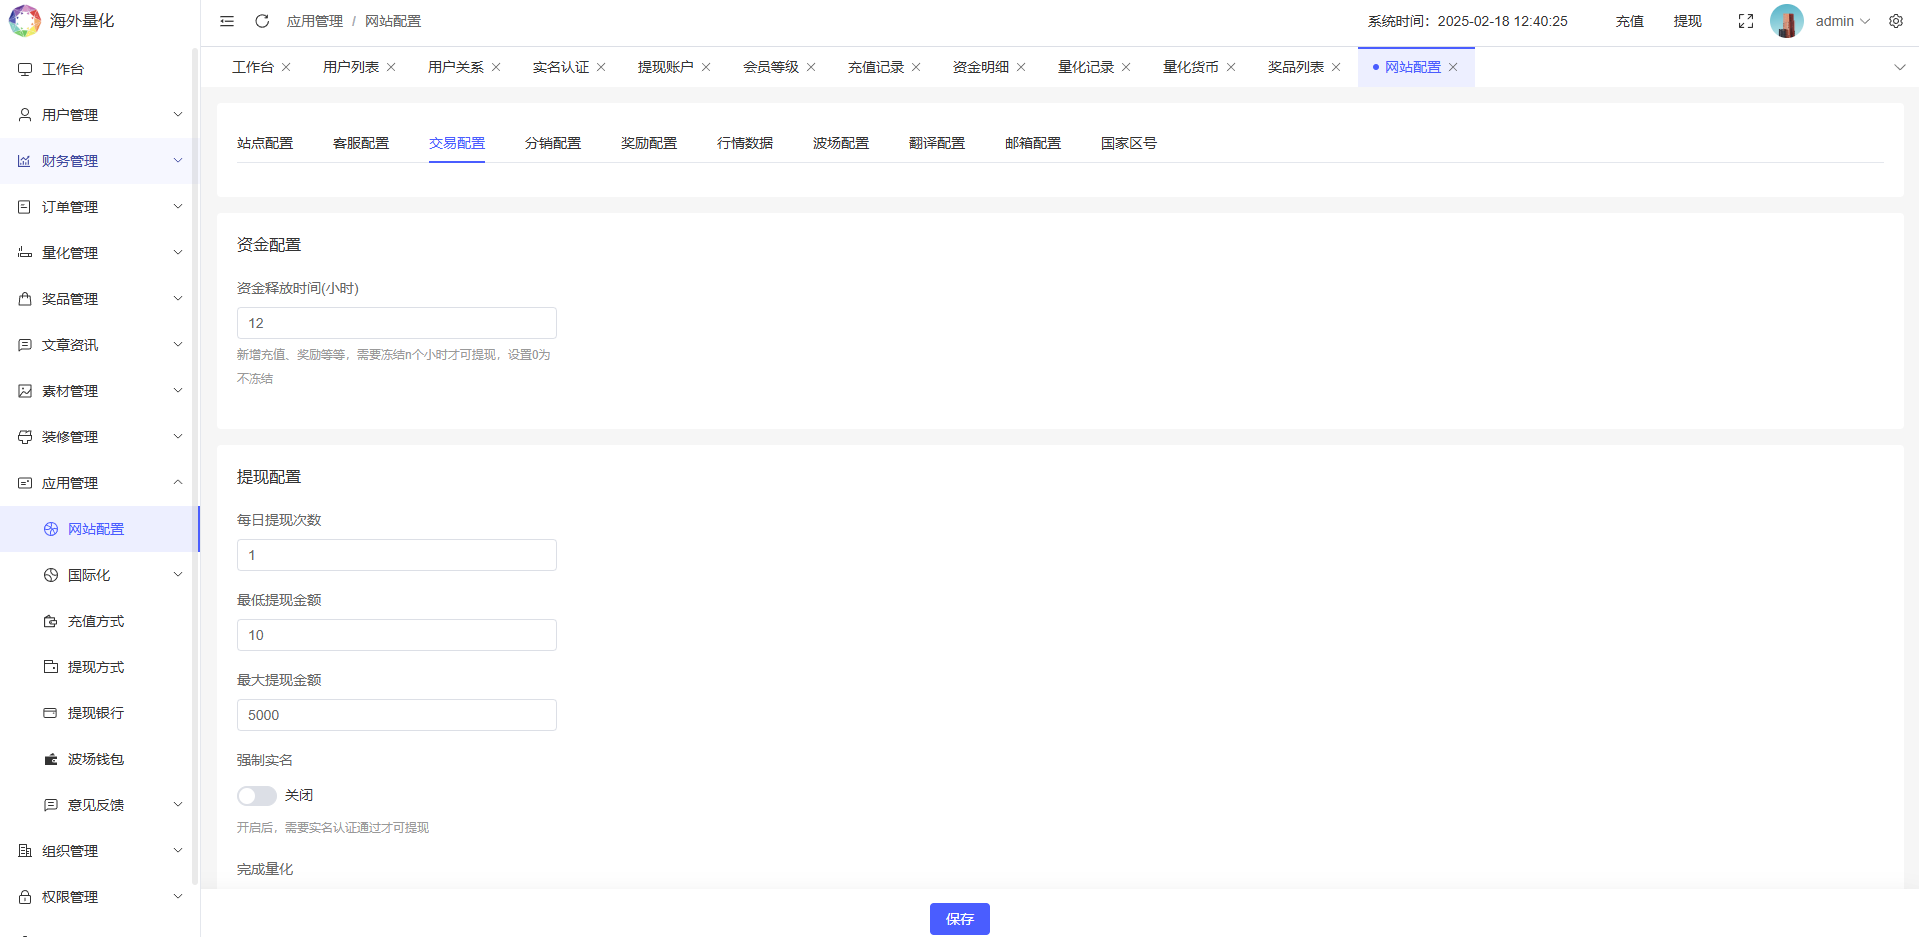Open 提现银行 withdrawal bank icon
The image size is (1919, 937).
point(50,713)
